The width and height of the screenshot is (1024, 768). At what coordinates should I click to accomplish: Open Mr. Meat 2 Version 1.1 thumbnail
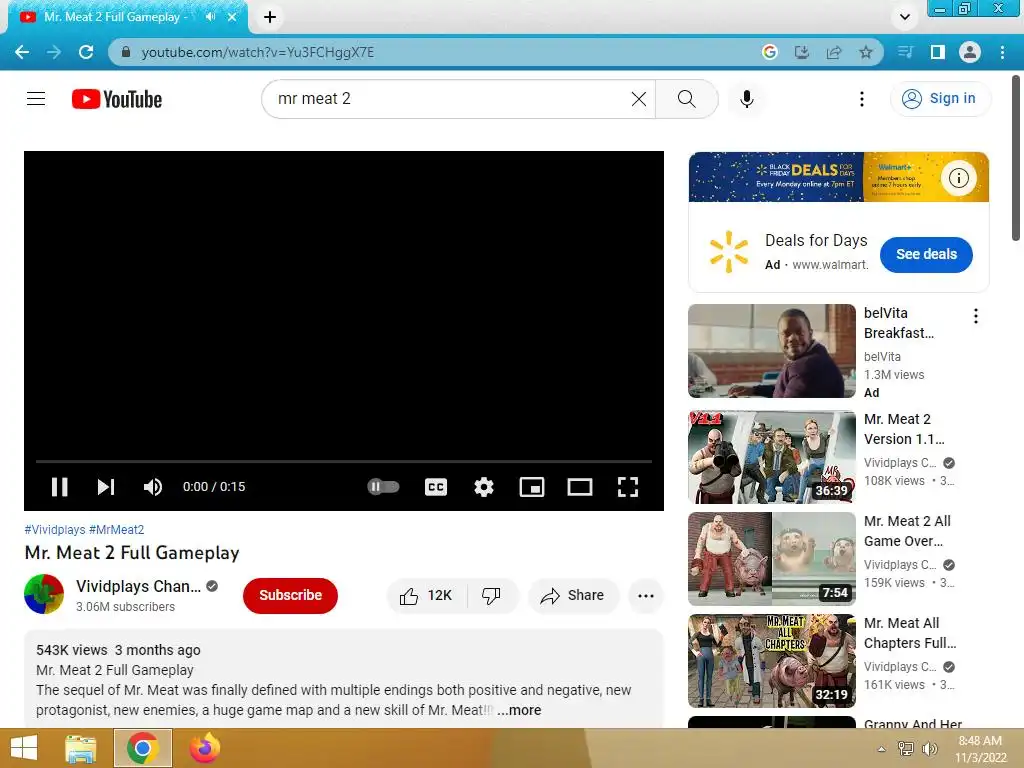point(772,457)
